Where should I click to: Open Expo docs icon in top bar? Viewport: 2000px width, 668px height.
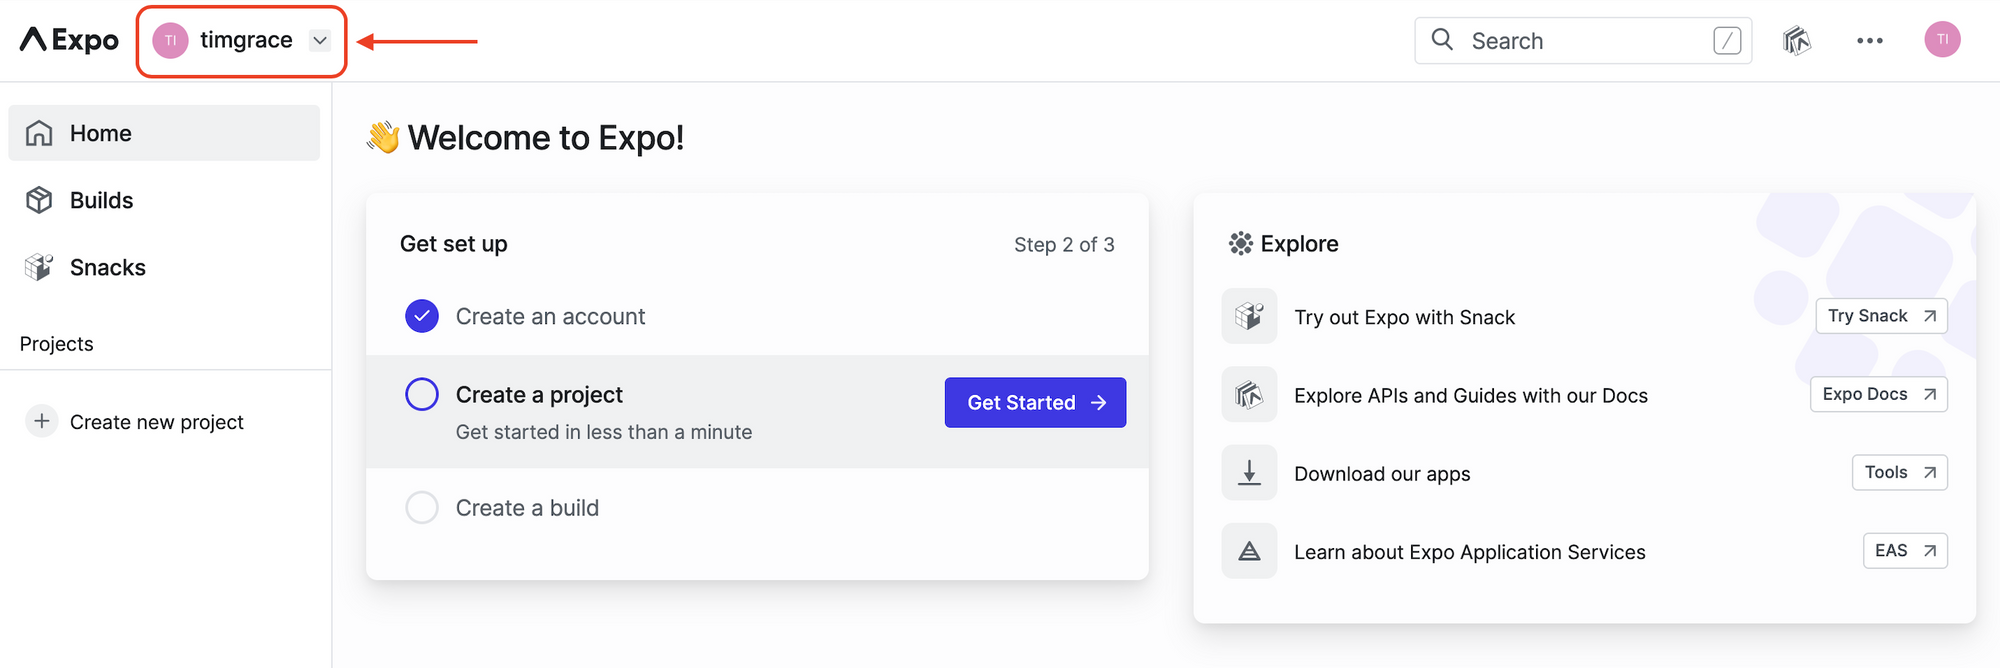[x=1797, y=41]
